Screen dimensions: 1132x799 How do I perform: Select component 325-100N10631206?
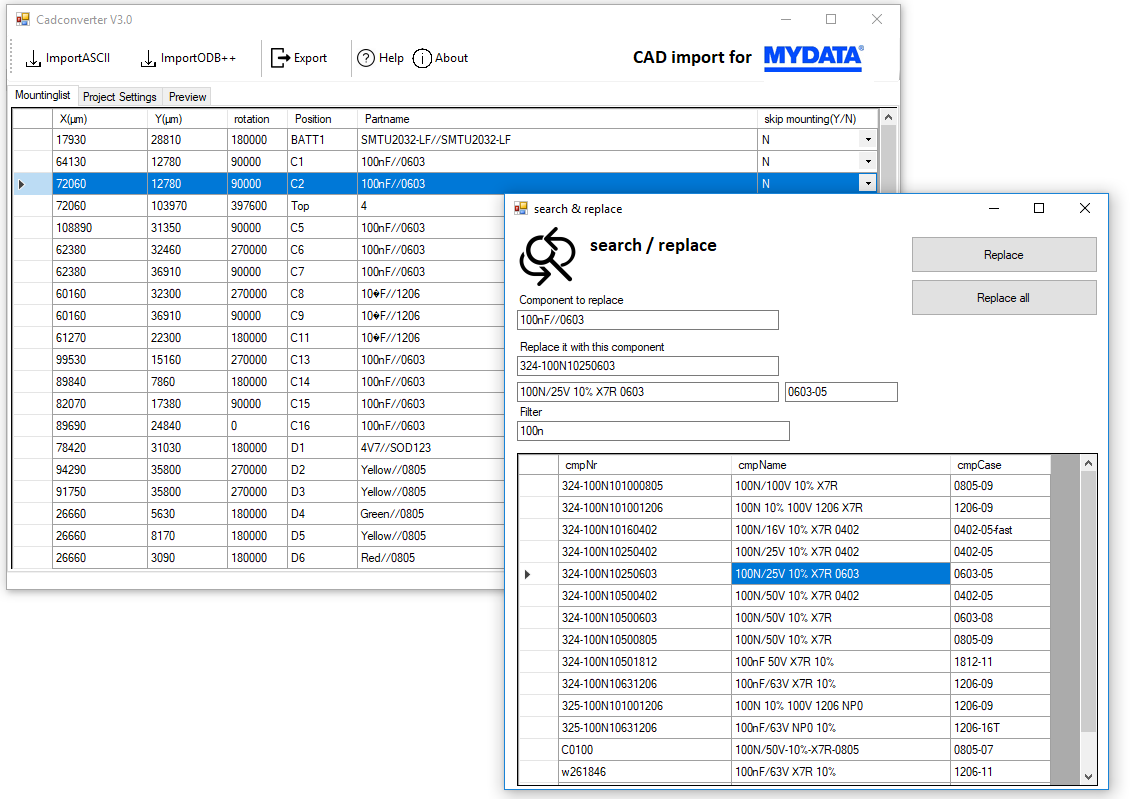coord(645,728)
